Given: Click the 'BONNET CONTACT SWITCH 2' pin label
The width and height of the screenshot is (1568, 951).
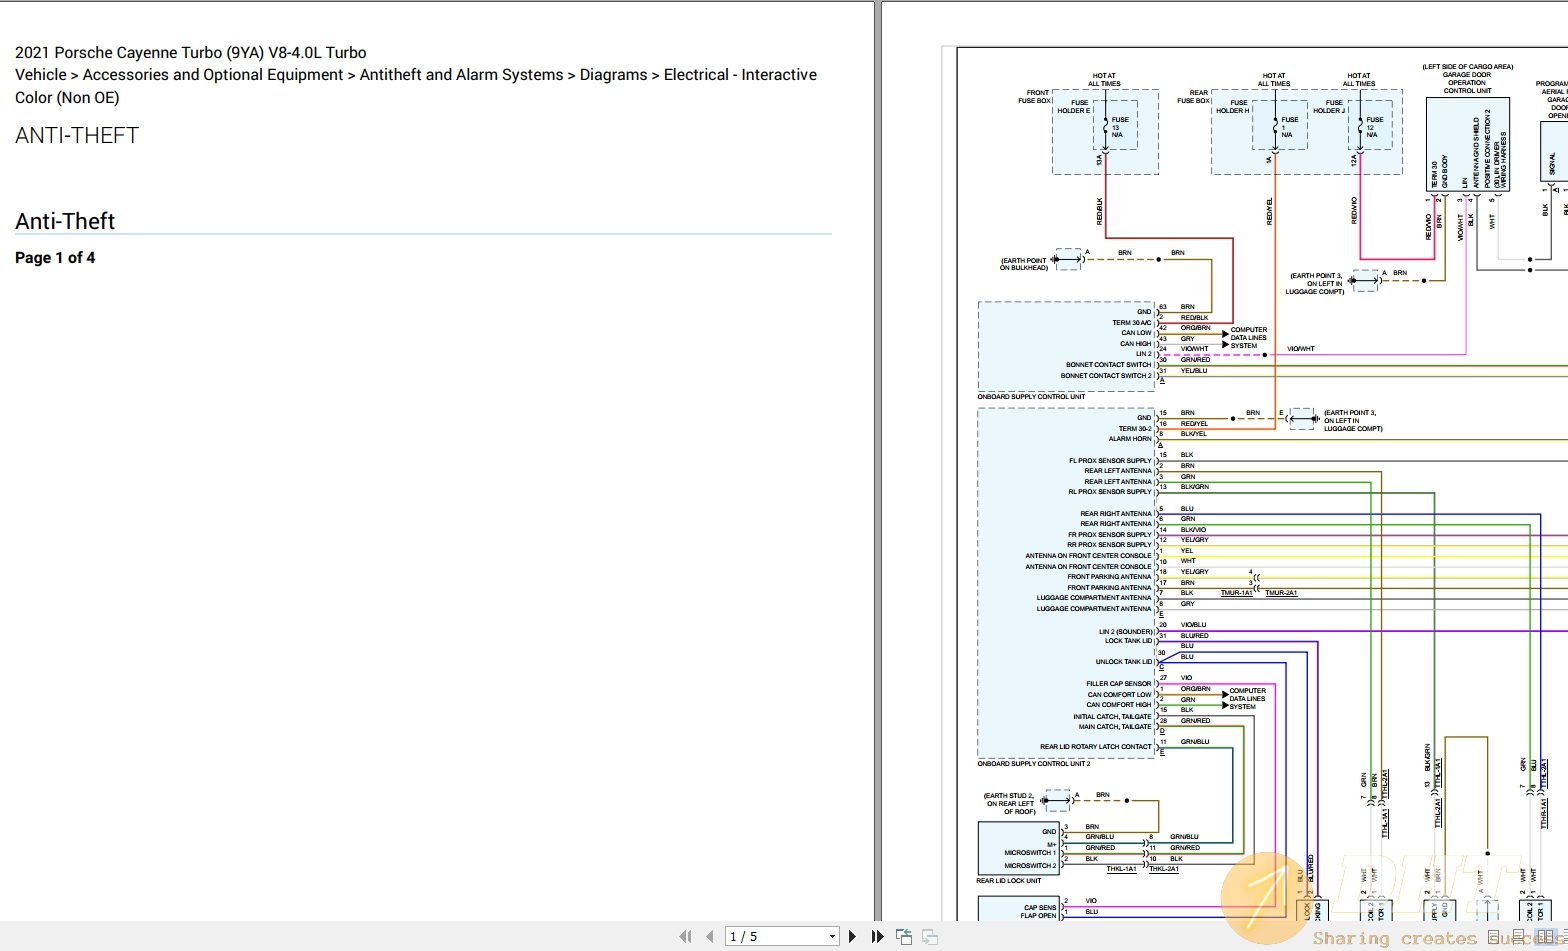Looking at the screenshot, I should [1106, 376].
